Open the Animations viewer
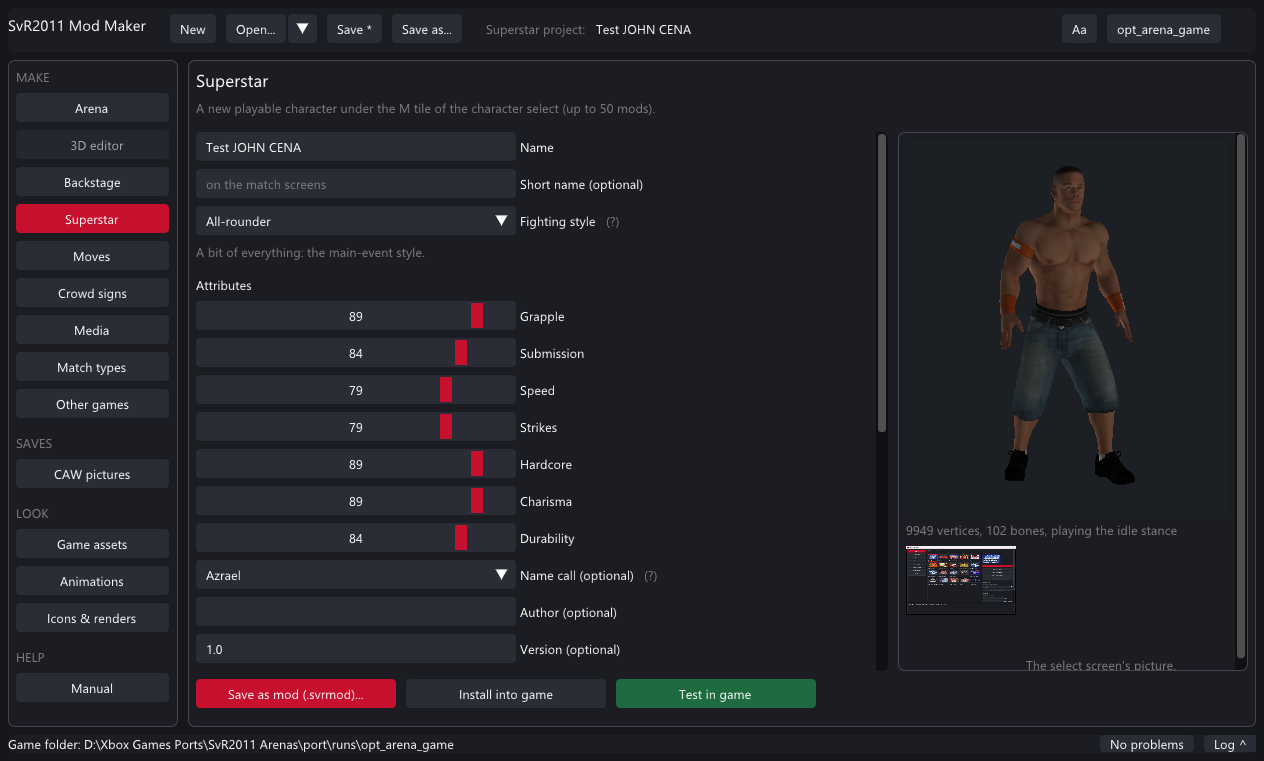This screenshot has width=1264, height=761. click(92, 581)
